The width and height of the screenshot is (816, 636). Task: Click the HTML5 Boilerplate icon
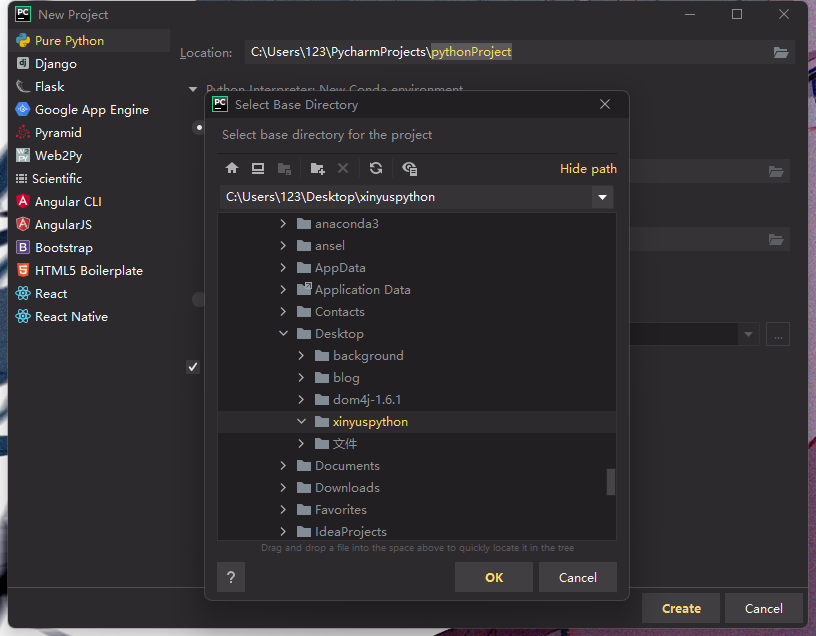[23, 270]
